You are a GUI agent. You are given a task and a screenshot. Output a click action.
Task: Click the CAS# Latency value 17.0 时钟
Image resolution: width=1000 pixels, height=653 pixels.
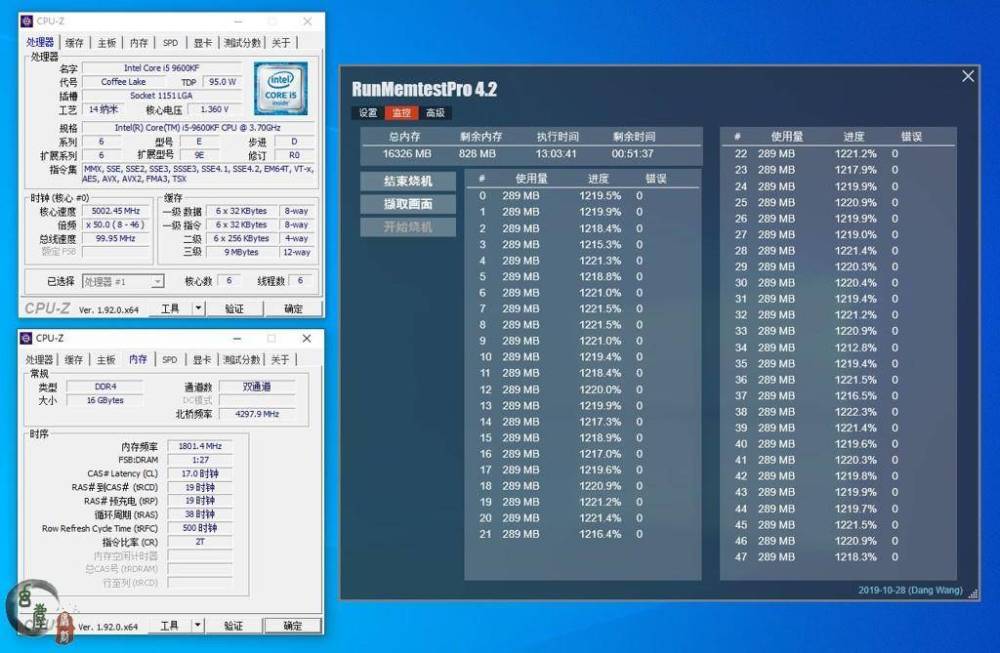click(200, 474)
